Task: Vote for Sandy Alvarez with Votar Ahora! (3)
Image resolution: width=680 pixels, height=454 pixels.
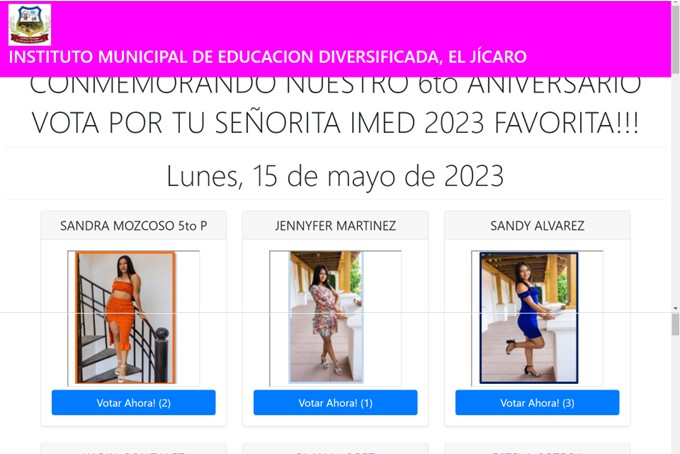Action: (x=537, y=402)
